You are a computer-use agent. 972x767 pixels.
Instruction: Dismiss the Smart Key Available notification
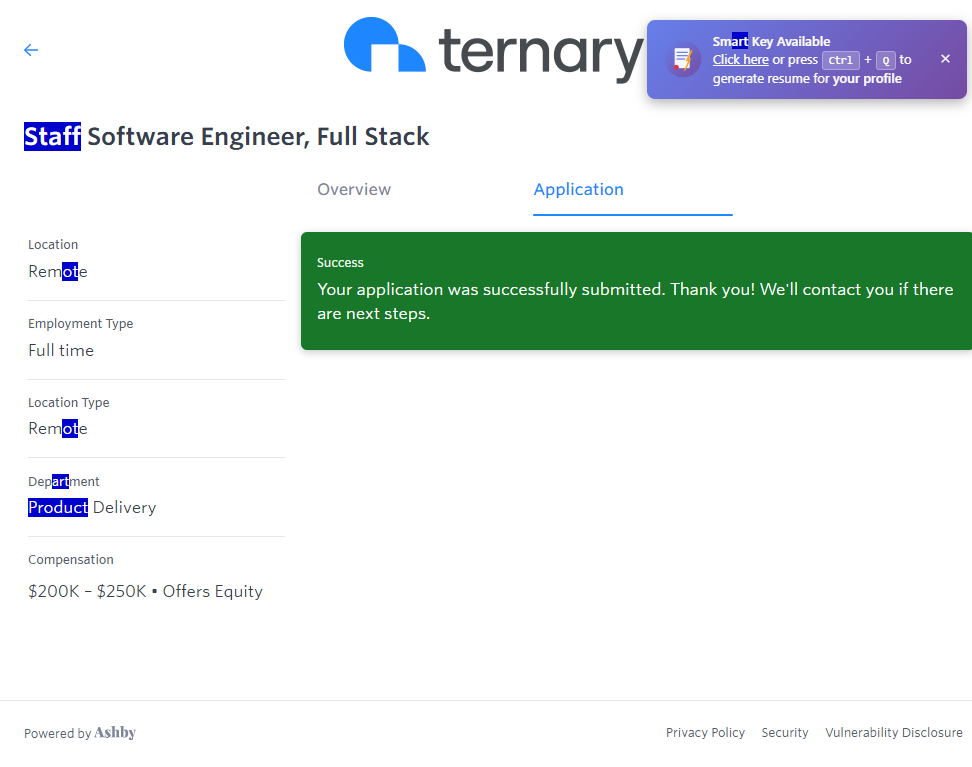945,59
